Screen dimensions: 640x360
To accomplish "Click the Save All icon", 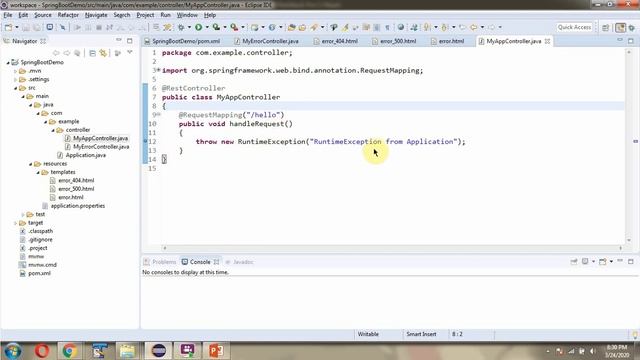I will click(x=37, y=27).
